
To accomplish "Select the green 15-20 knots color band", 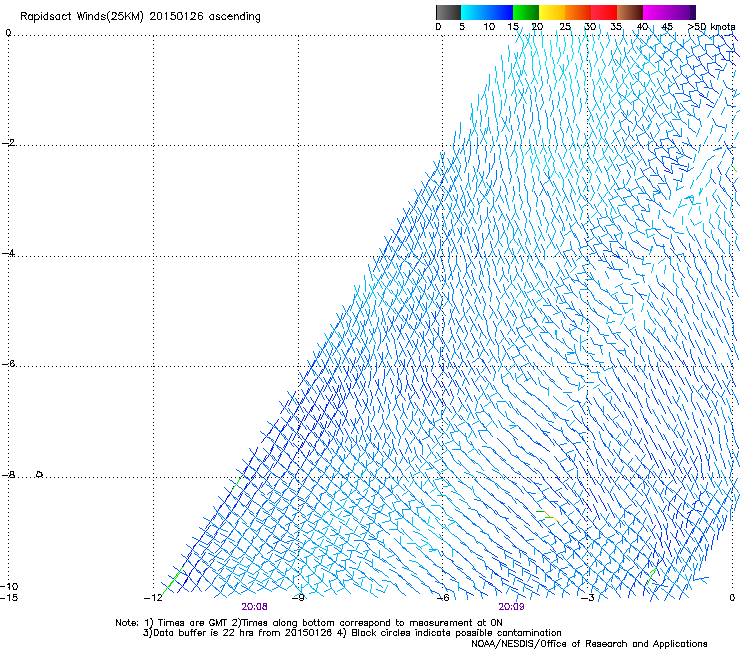I will 526,12.
